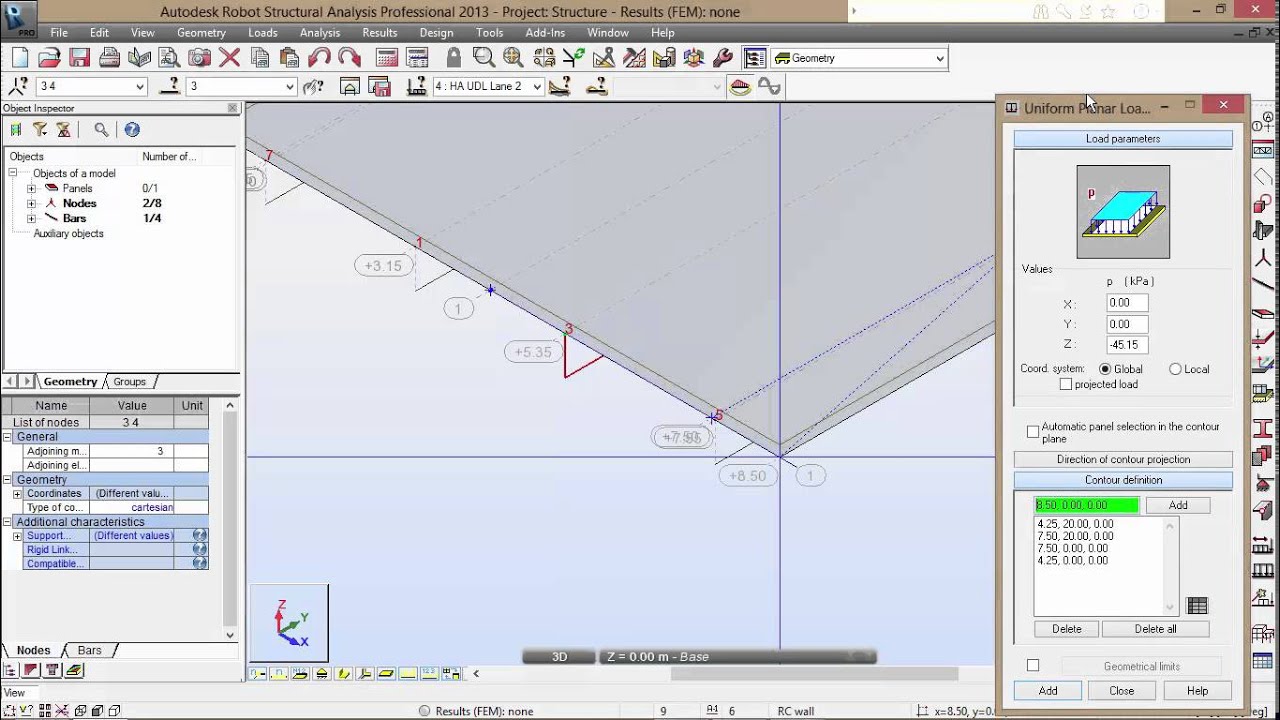Tick the Geometrical limits checkbox
This screenshot has height=720, width=1280.
(x=1033, y=665)
